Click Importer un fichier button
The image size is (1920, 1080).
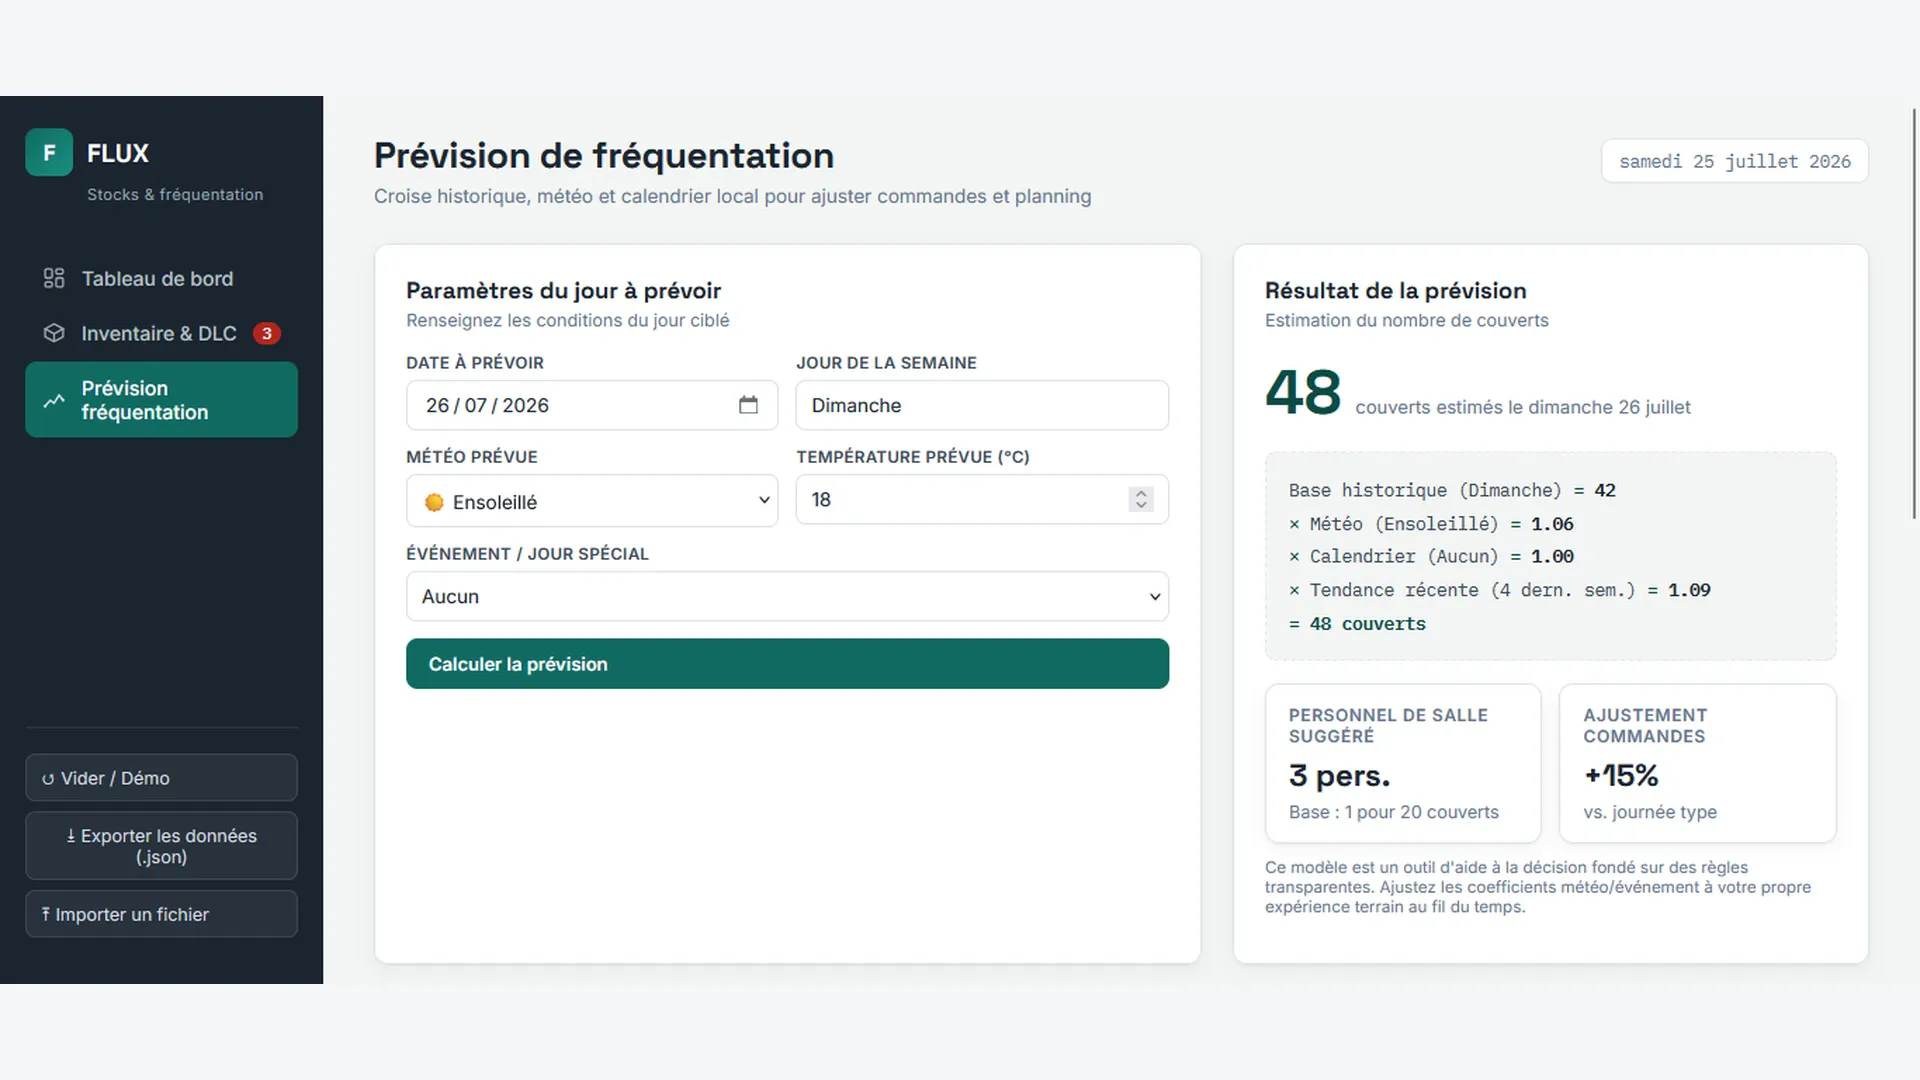pyautogui.click(x=161, y=914)
